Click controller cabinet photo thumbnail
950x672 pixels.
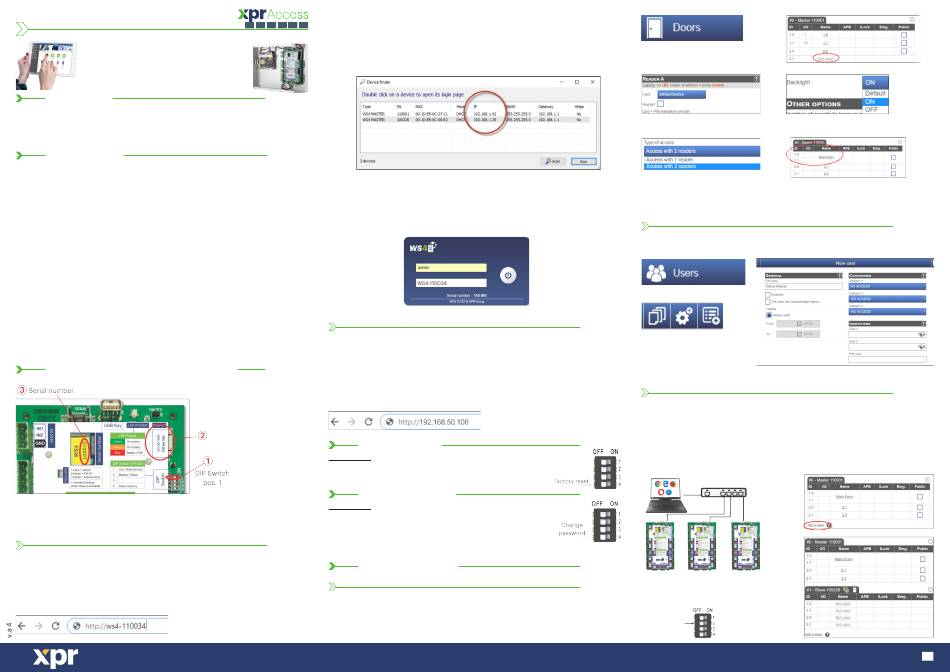(280, 67)
